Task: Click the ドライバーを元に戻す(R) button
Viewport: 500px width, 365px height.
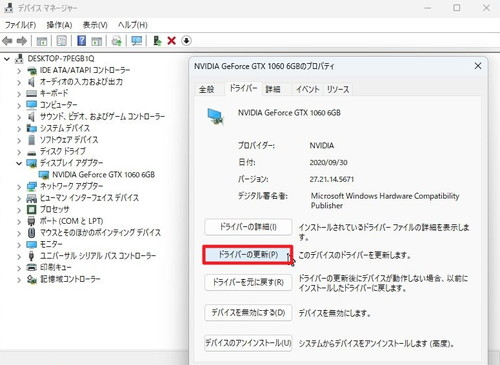Action: click(248, 283)
